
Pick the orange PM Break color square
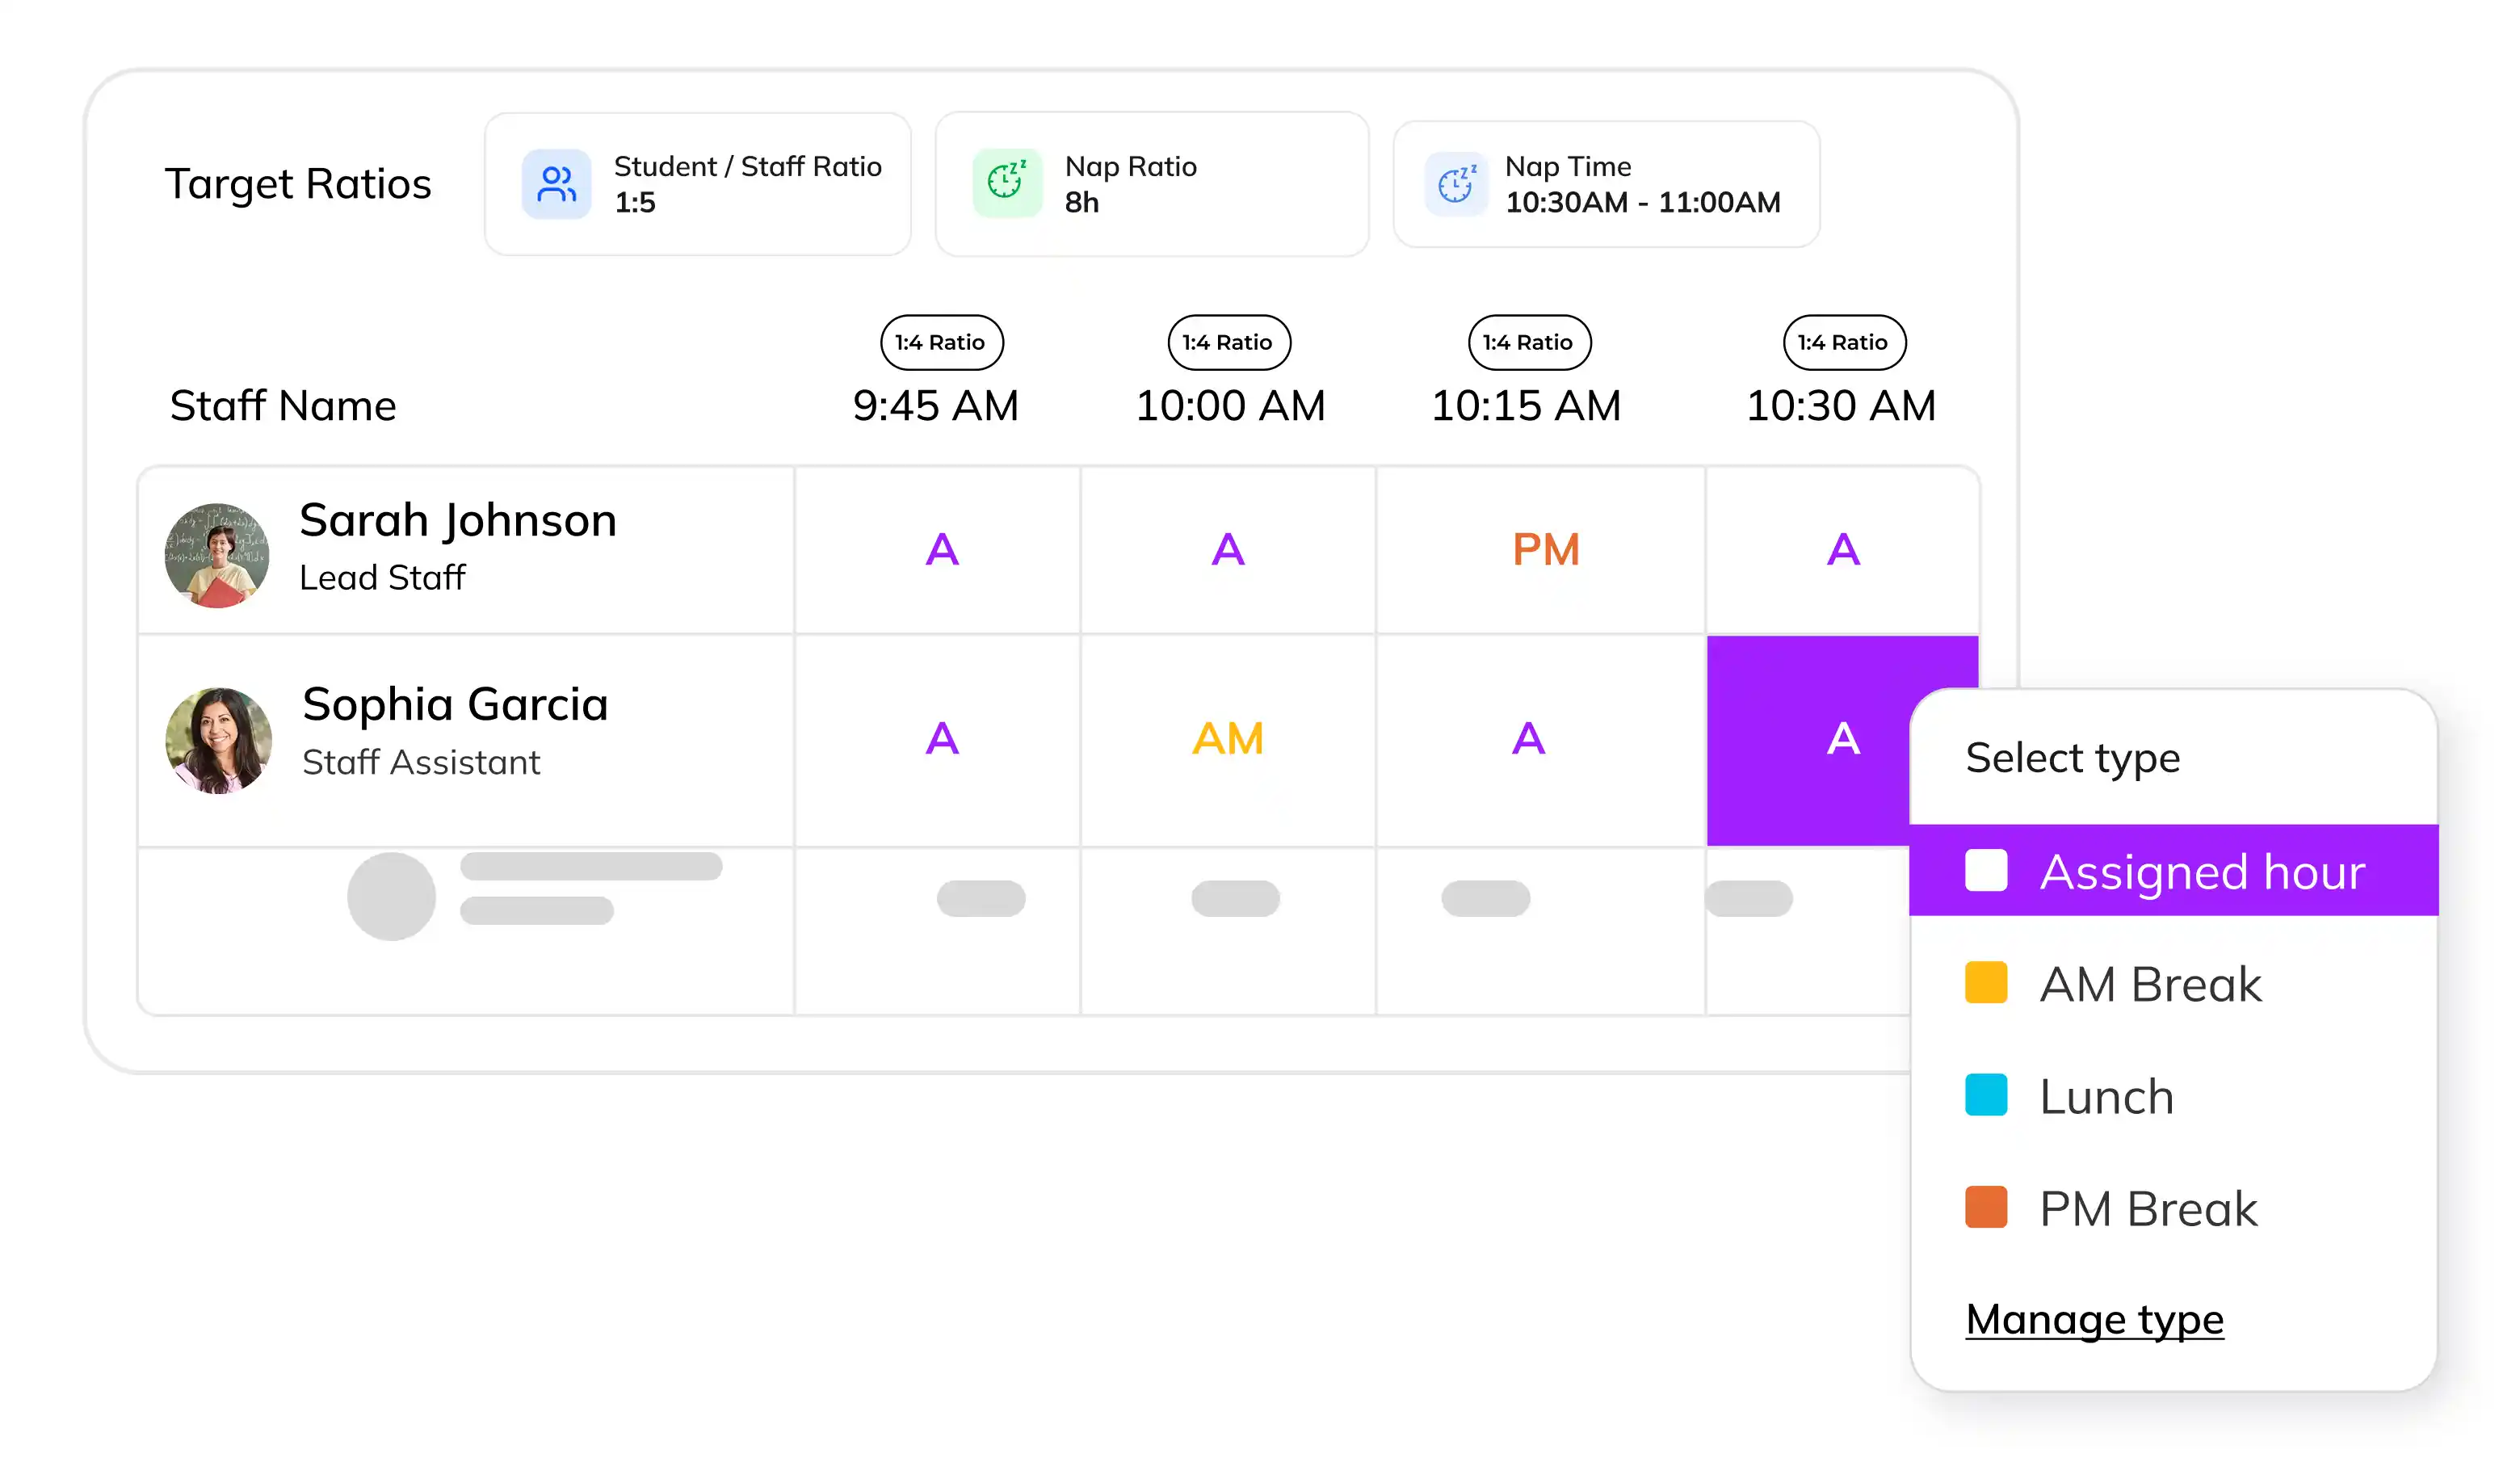pyautogui.click(x=1985, y=1207)
